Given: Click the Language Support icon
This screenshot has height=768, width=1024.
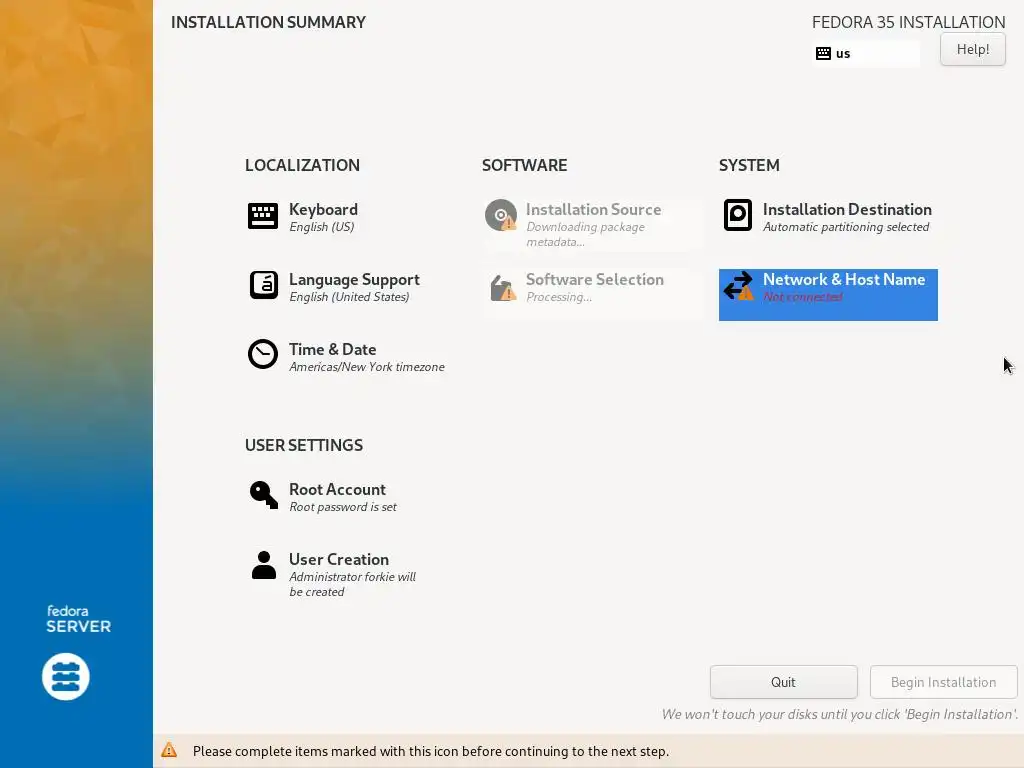Looking at the screenshot, I should coord(263,285).
